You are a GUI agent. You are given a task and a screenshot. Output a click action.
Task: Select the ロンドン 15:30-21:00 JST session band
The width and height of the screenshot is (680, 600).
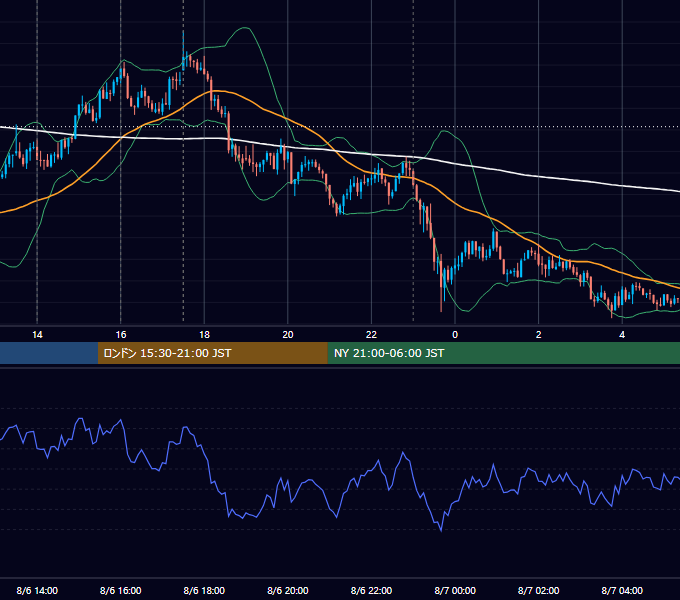tap(212, 353)
